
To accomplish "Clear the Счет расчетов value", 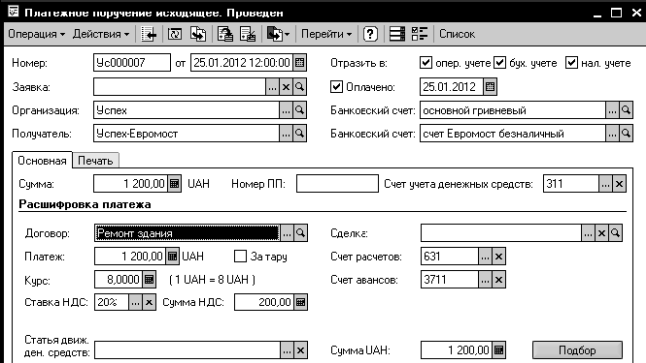I will click(x=499, y=256).
